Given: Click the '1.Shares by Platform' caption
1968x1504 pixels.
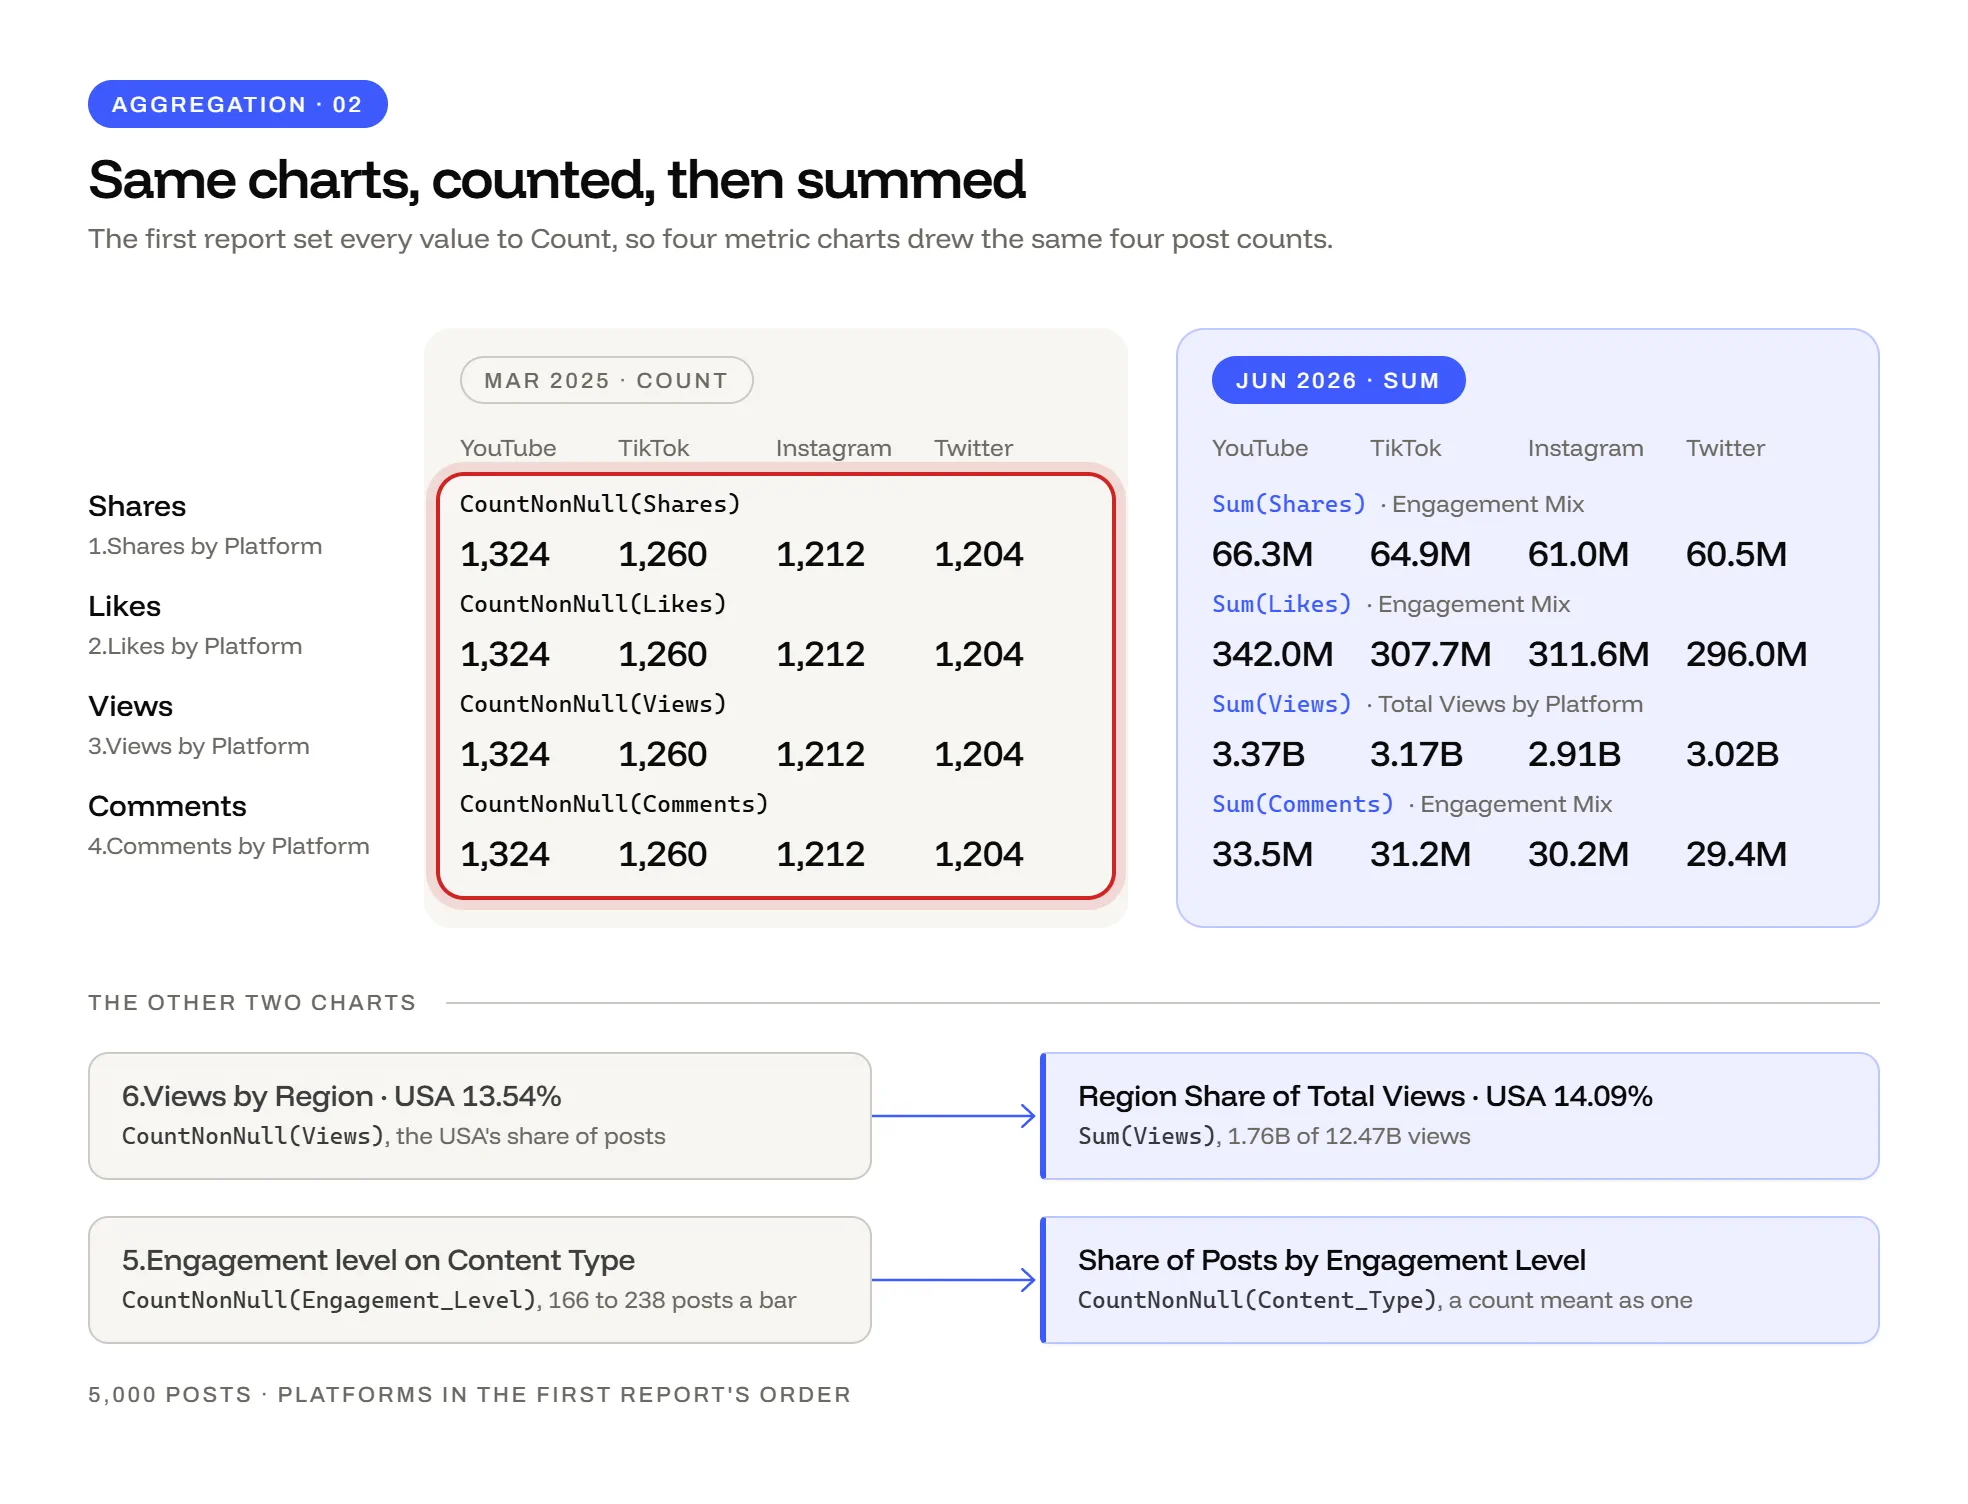Looking at the screenshot, I should pyautogui.click(x=205, y=546).
